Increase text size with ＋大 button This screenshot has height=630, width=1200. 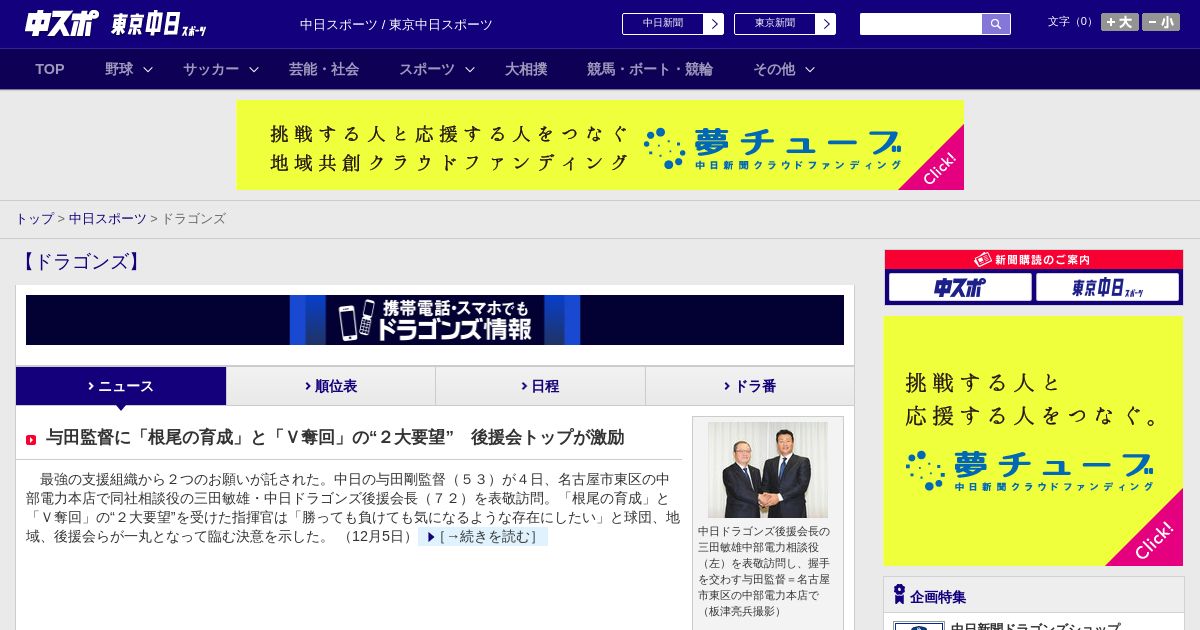pyautogui.click(x=1120, y=22)
